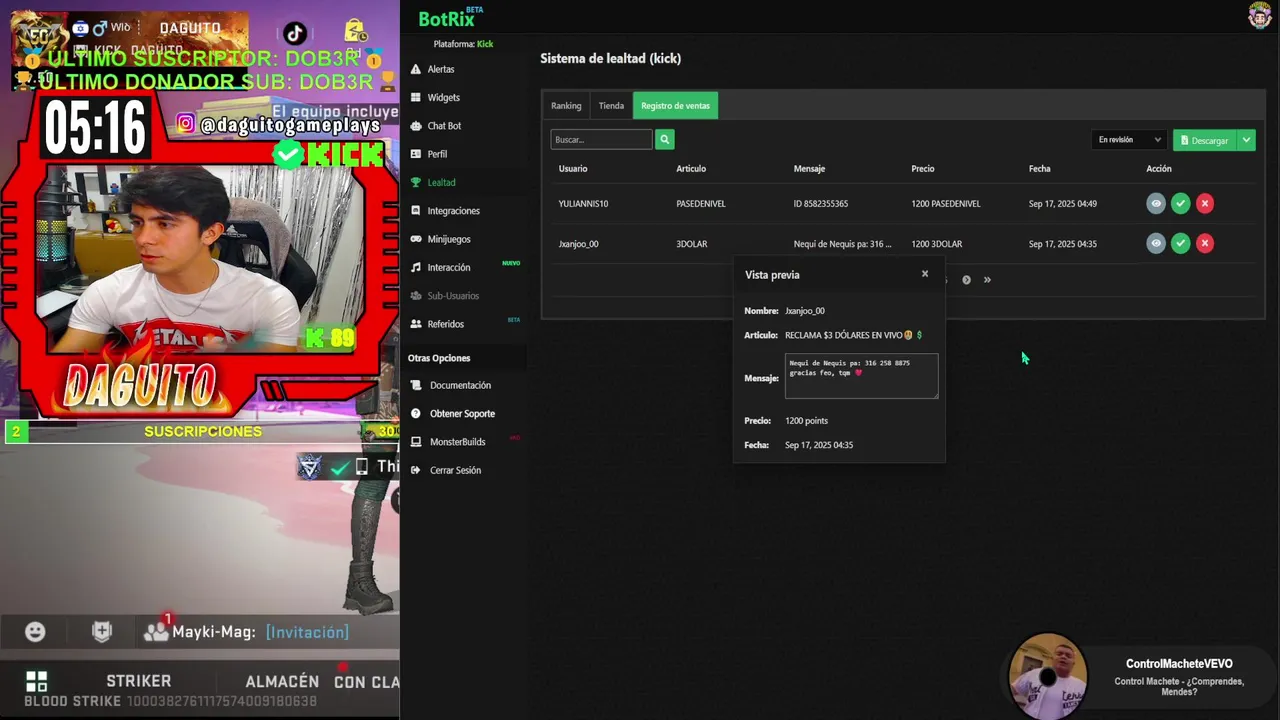
Task: Click the Invitación link from Mayki-Mag
Action: coord(307,632)
